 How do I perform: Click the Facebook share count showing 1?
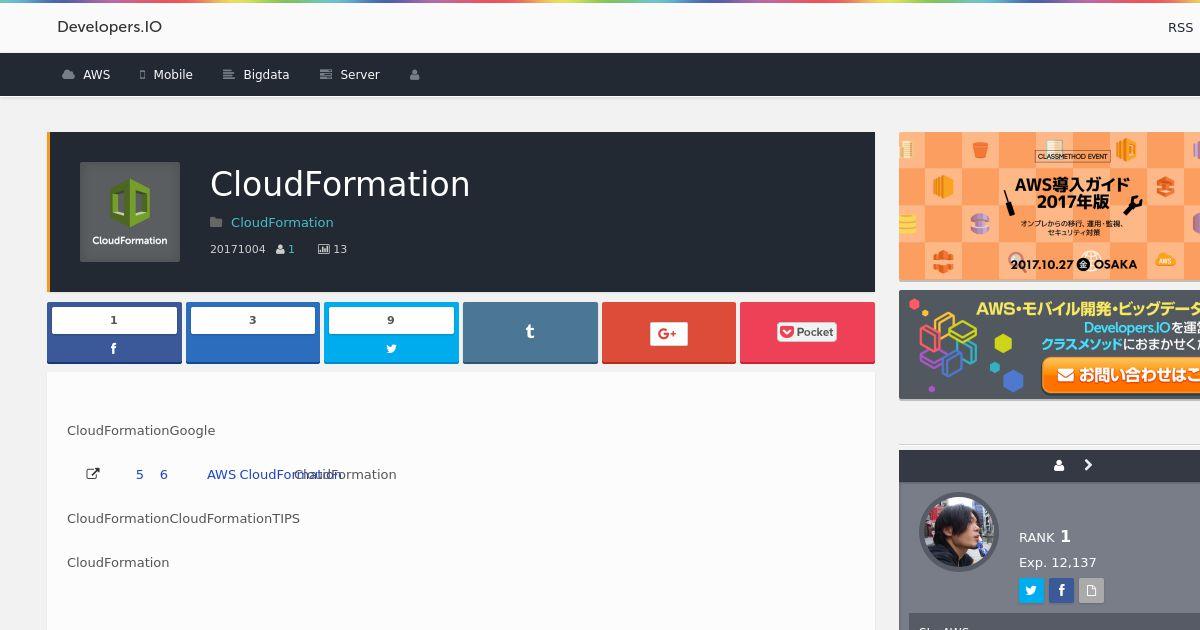114,320
